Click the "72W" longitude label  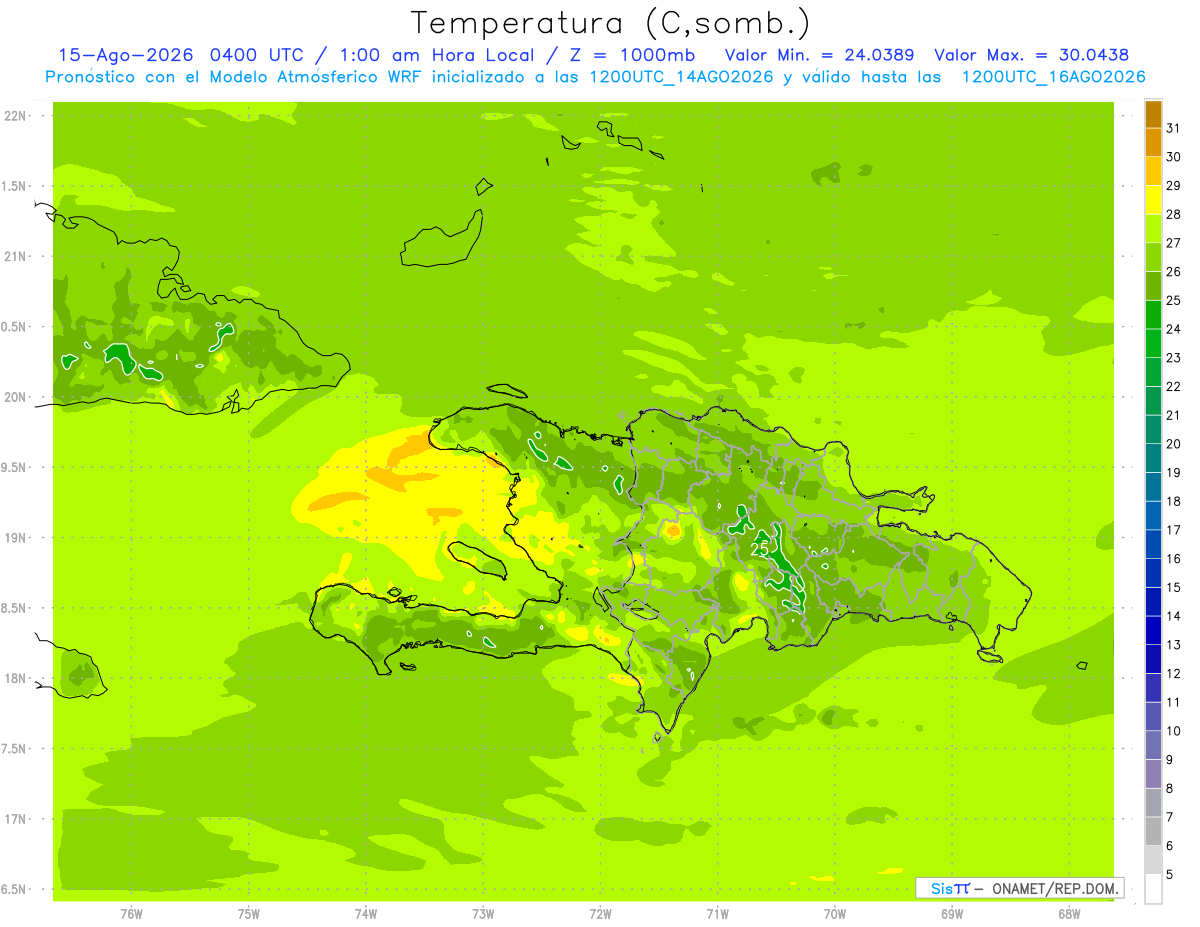click(601, 914)
